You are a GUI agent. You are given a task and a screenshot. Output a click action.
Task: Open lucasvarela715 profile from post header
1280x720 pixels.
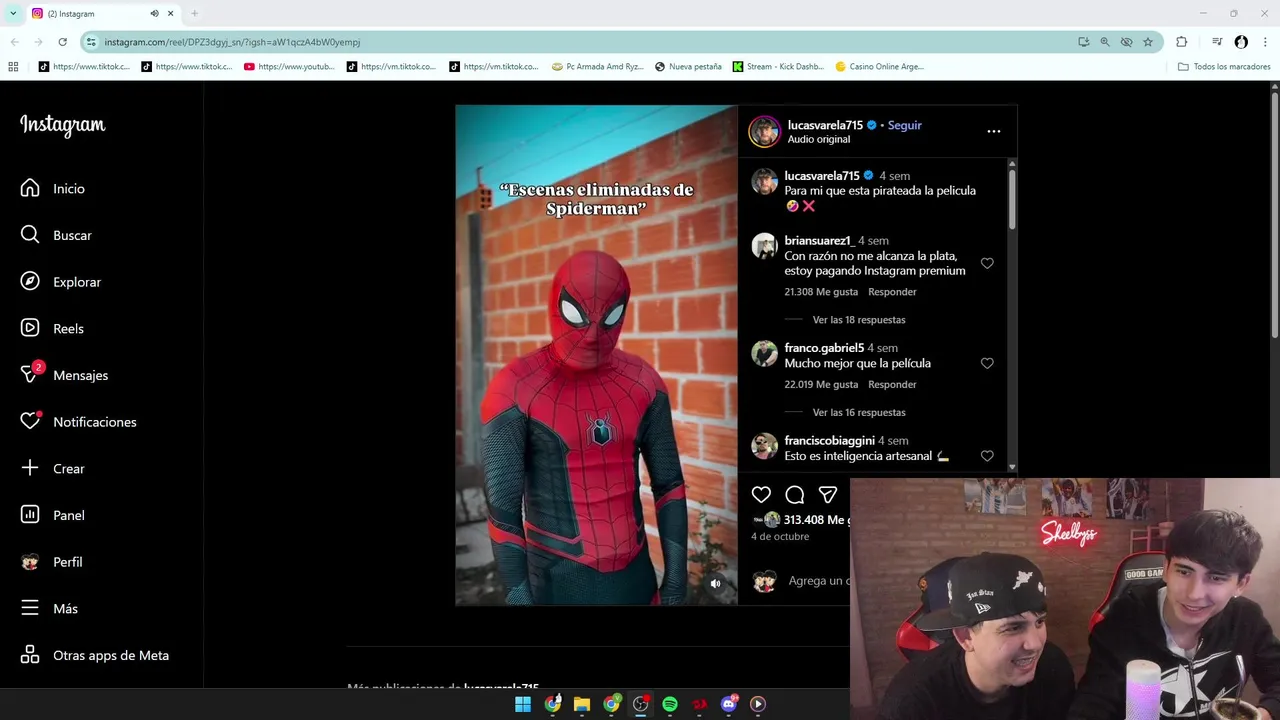[x=825, y=125]
